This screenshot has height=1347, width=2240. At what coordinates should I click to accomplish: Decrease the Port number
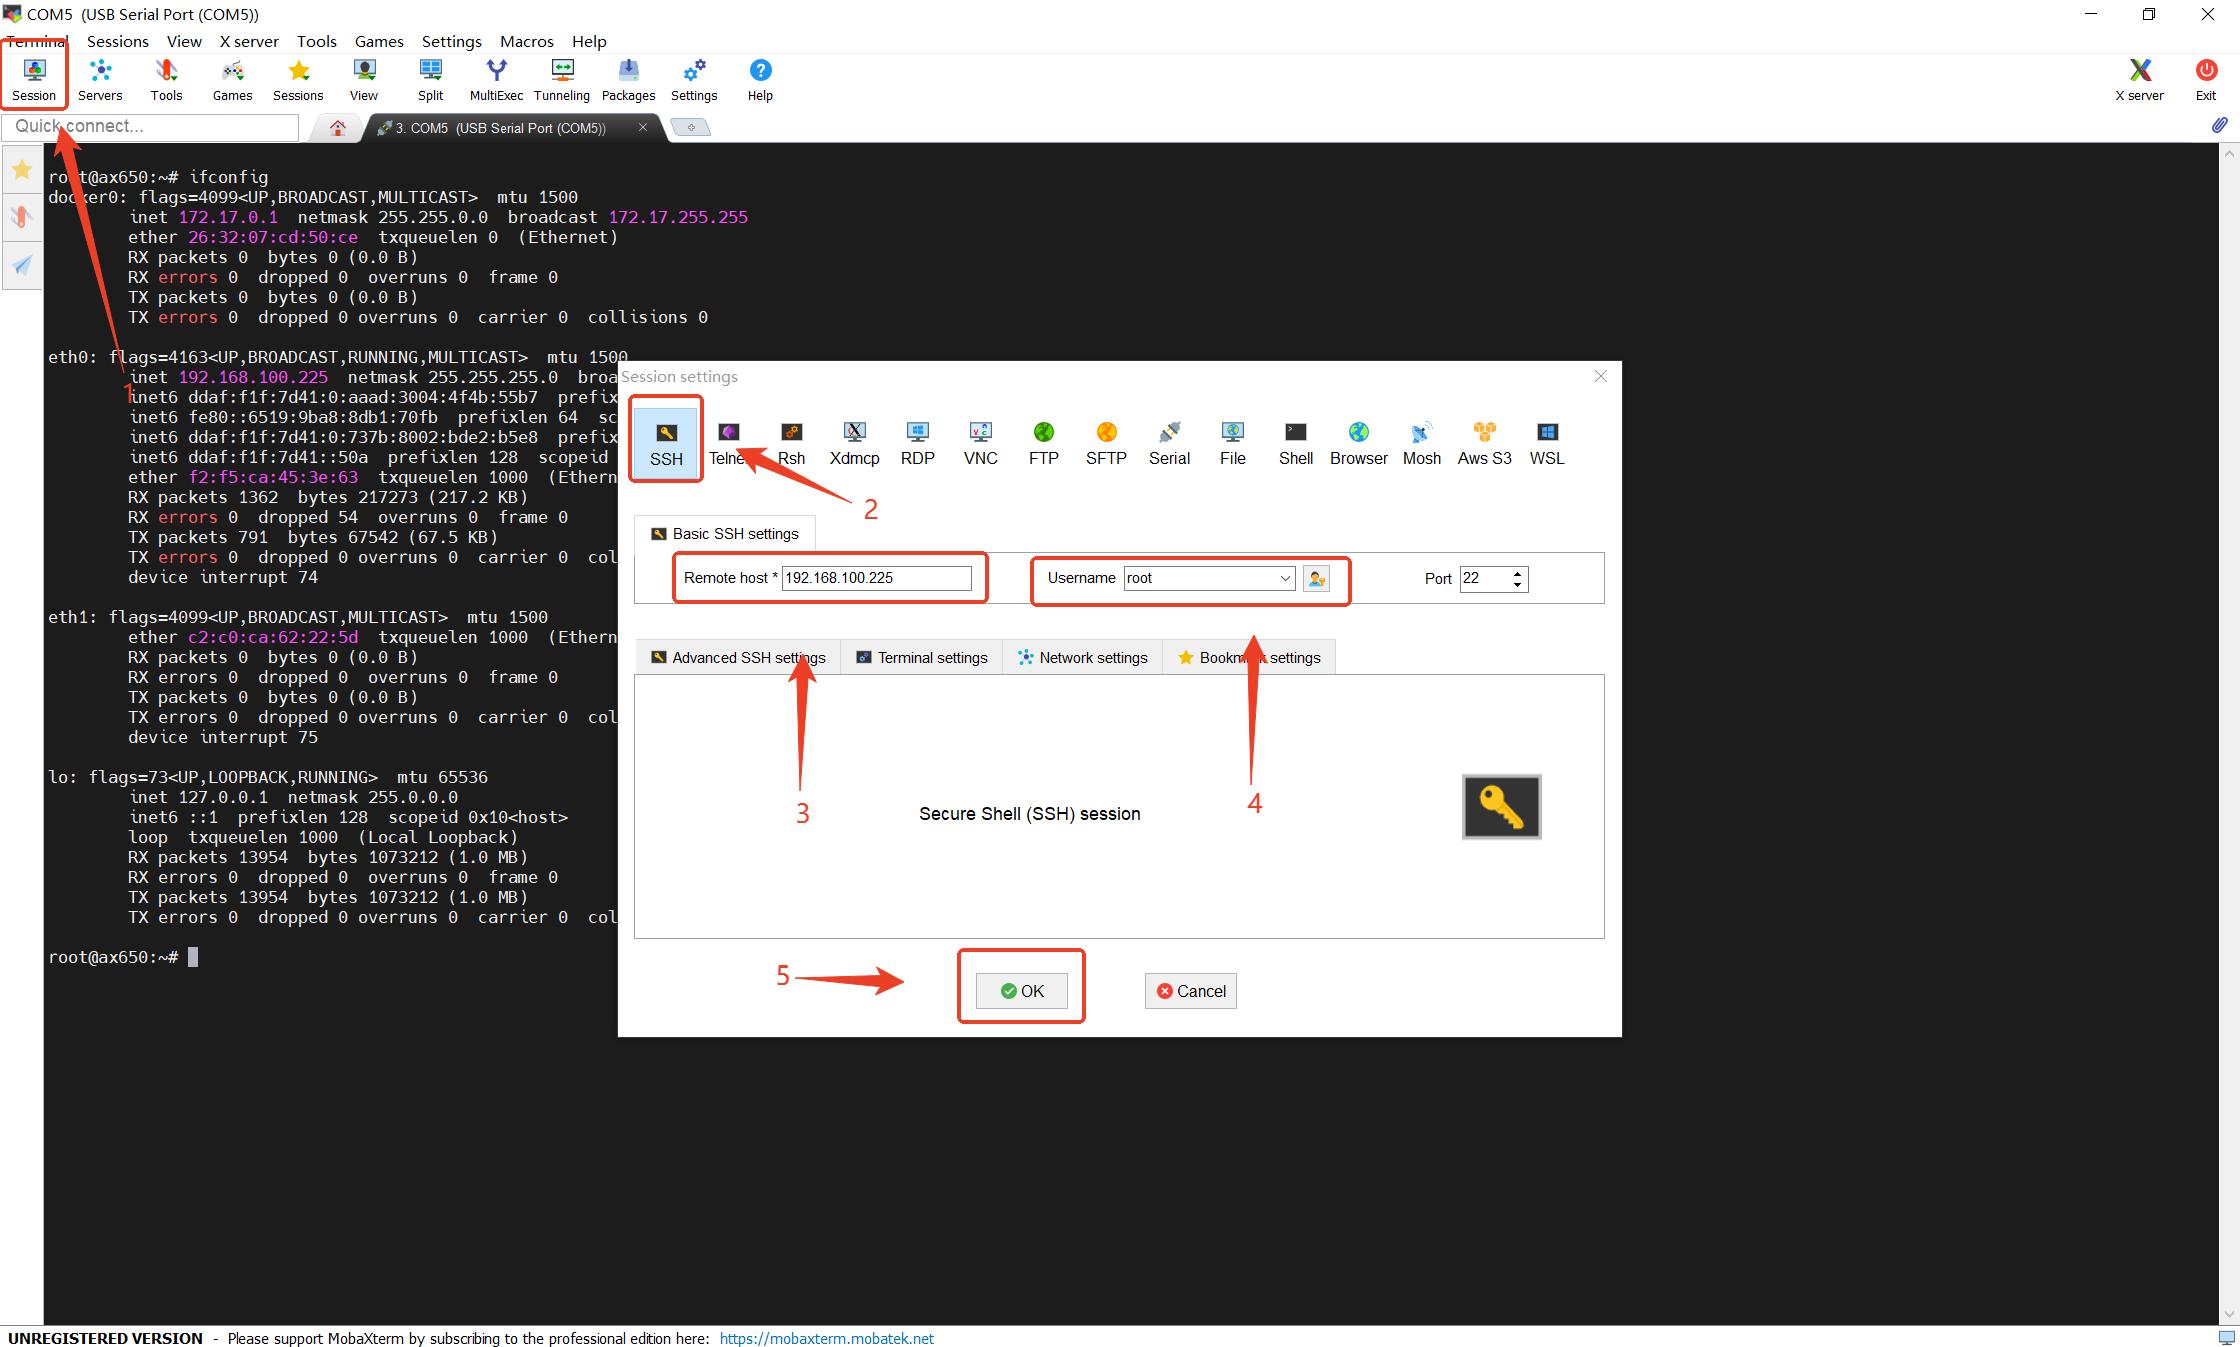(1517, 584)
